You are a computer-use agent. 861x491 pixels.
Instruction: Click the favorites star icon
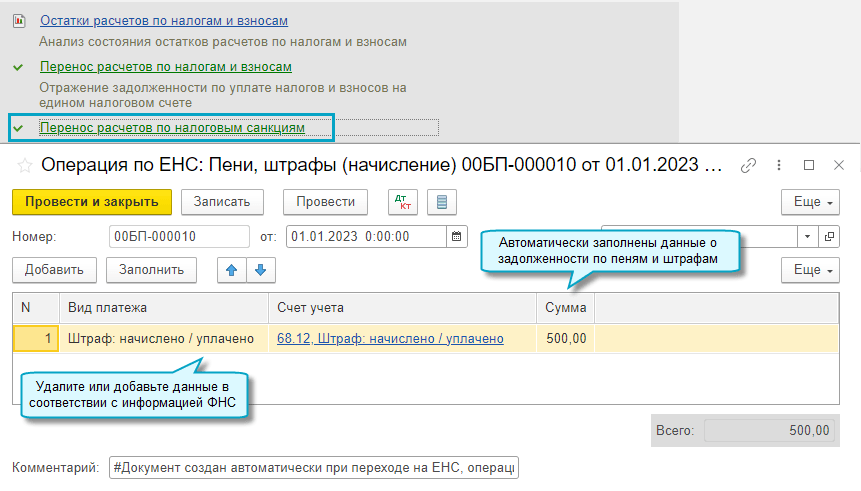(x=23, y=165)
